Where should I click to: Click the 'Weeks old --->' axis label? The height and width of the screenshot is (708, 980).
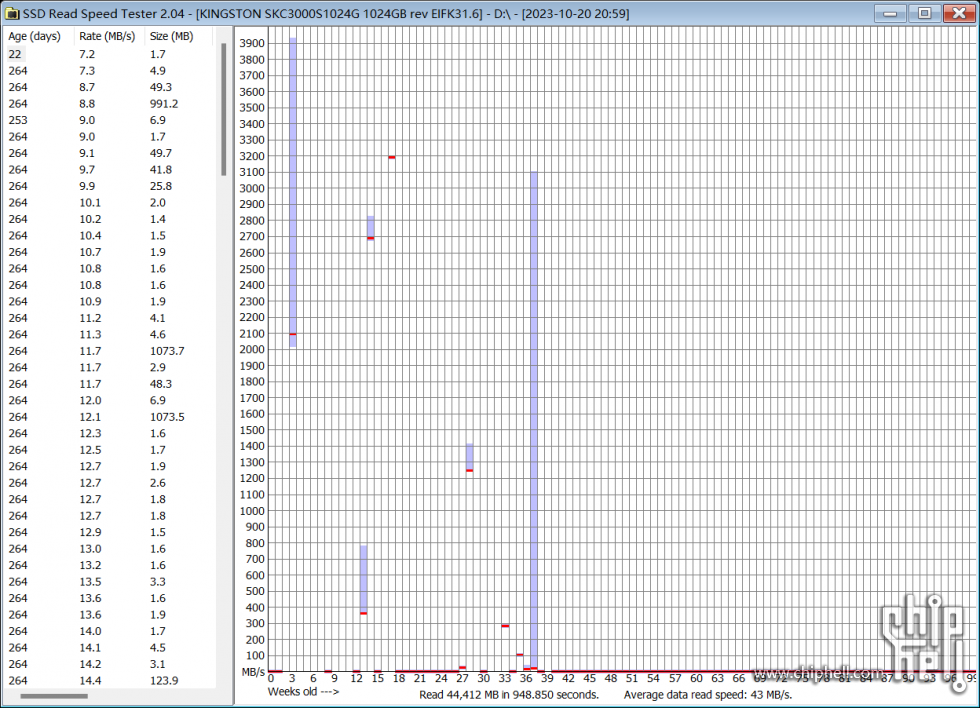(x=303, y=692)
